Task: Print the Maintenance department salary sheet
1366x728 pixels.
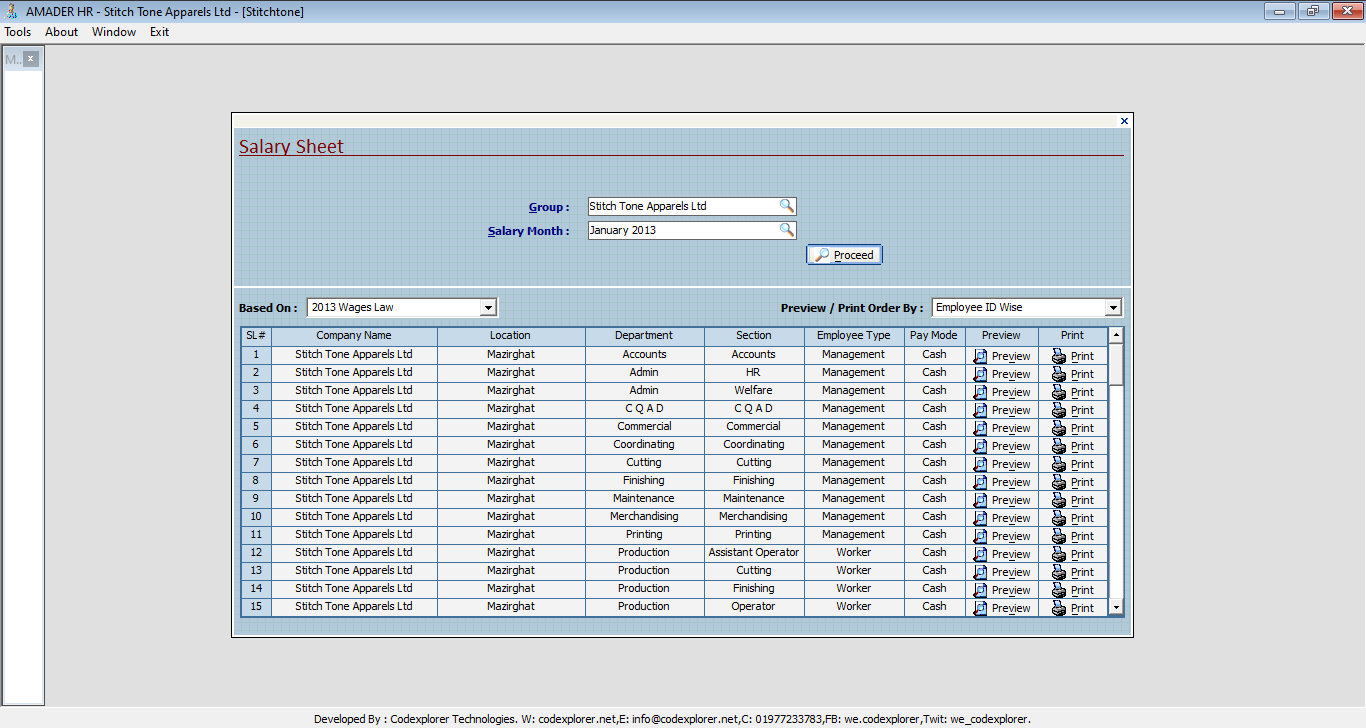Action: pyautogui.click(x=1073, y=500)
